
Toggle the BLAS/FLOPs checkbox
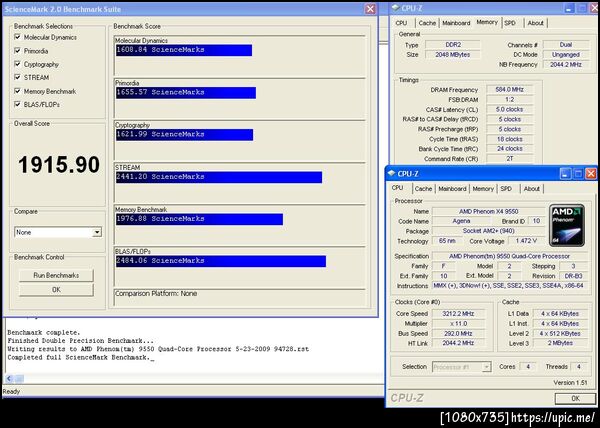(17, 104)
